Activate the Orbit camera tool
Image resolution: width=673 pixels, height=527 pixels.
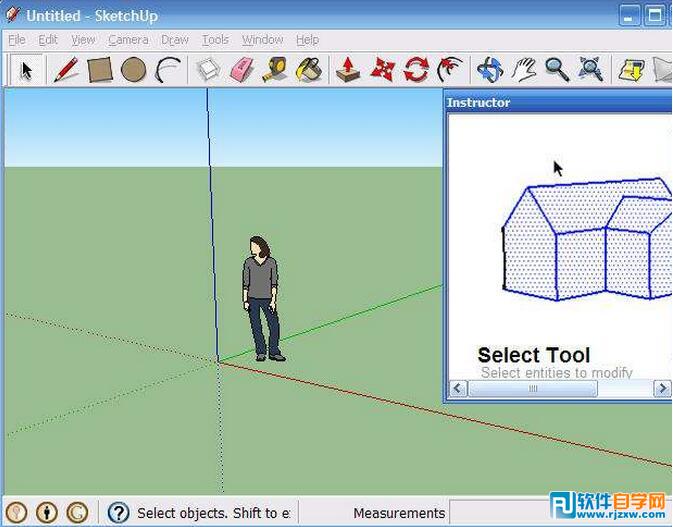(x=490, y=70)
